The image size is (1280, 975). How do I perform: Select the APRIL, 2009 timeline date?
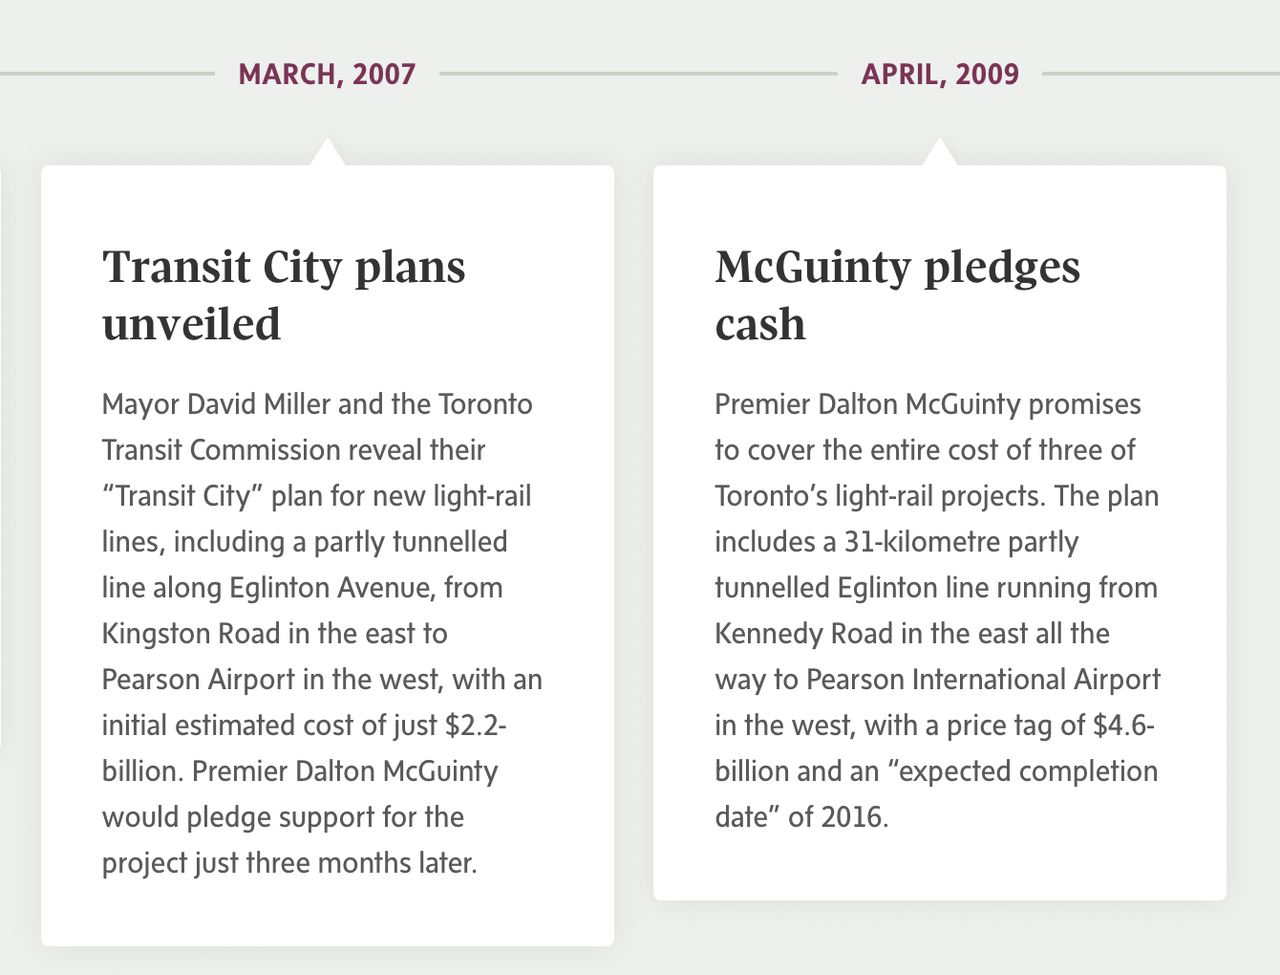940,74
